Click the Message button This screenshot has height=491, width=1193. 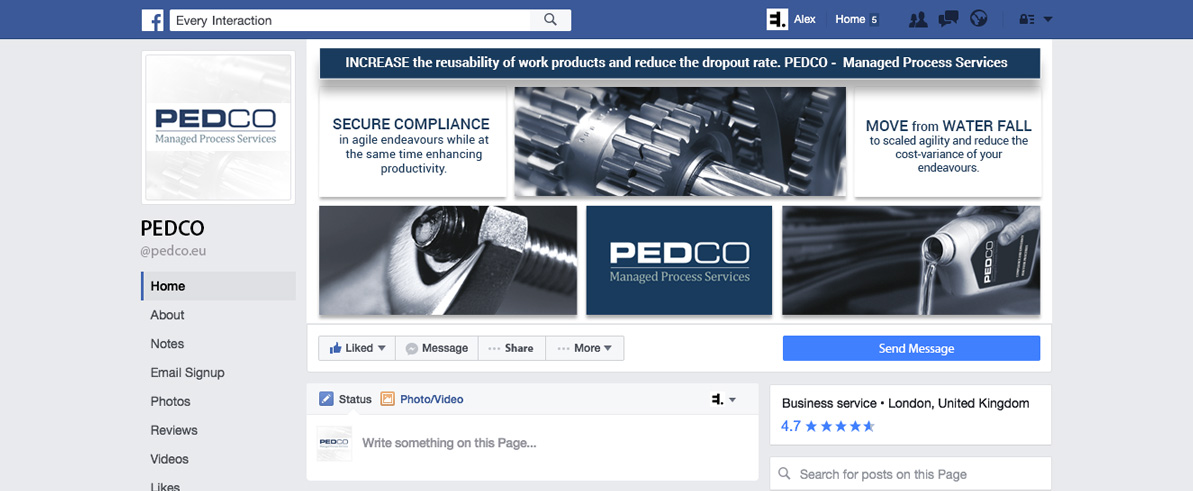click(x=437, y=348)
